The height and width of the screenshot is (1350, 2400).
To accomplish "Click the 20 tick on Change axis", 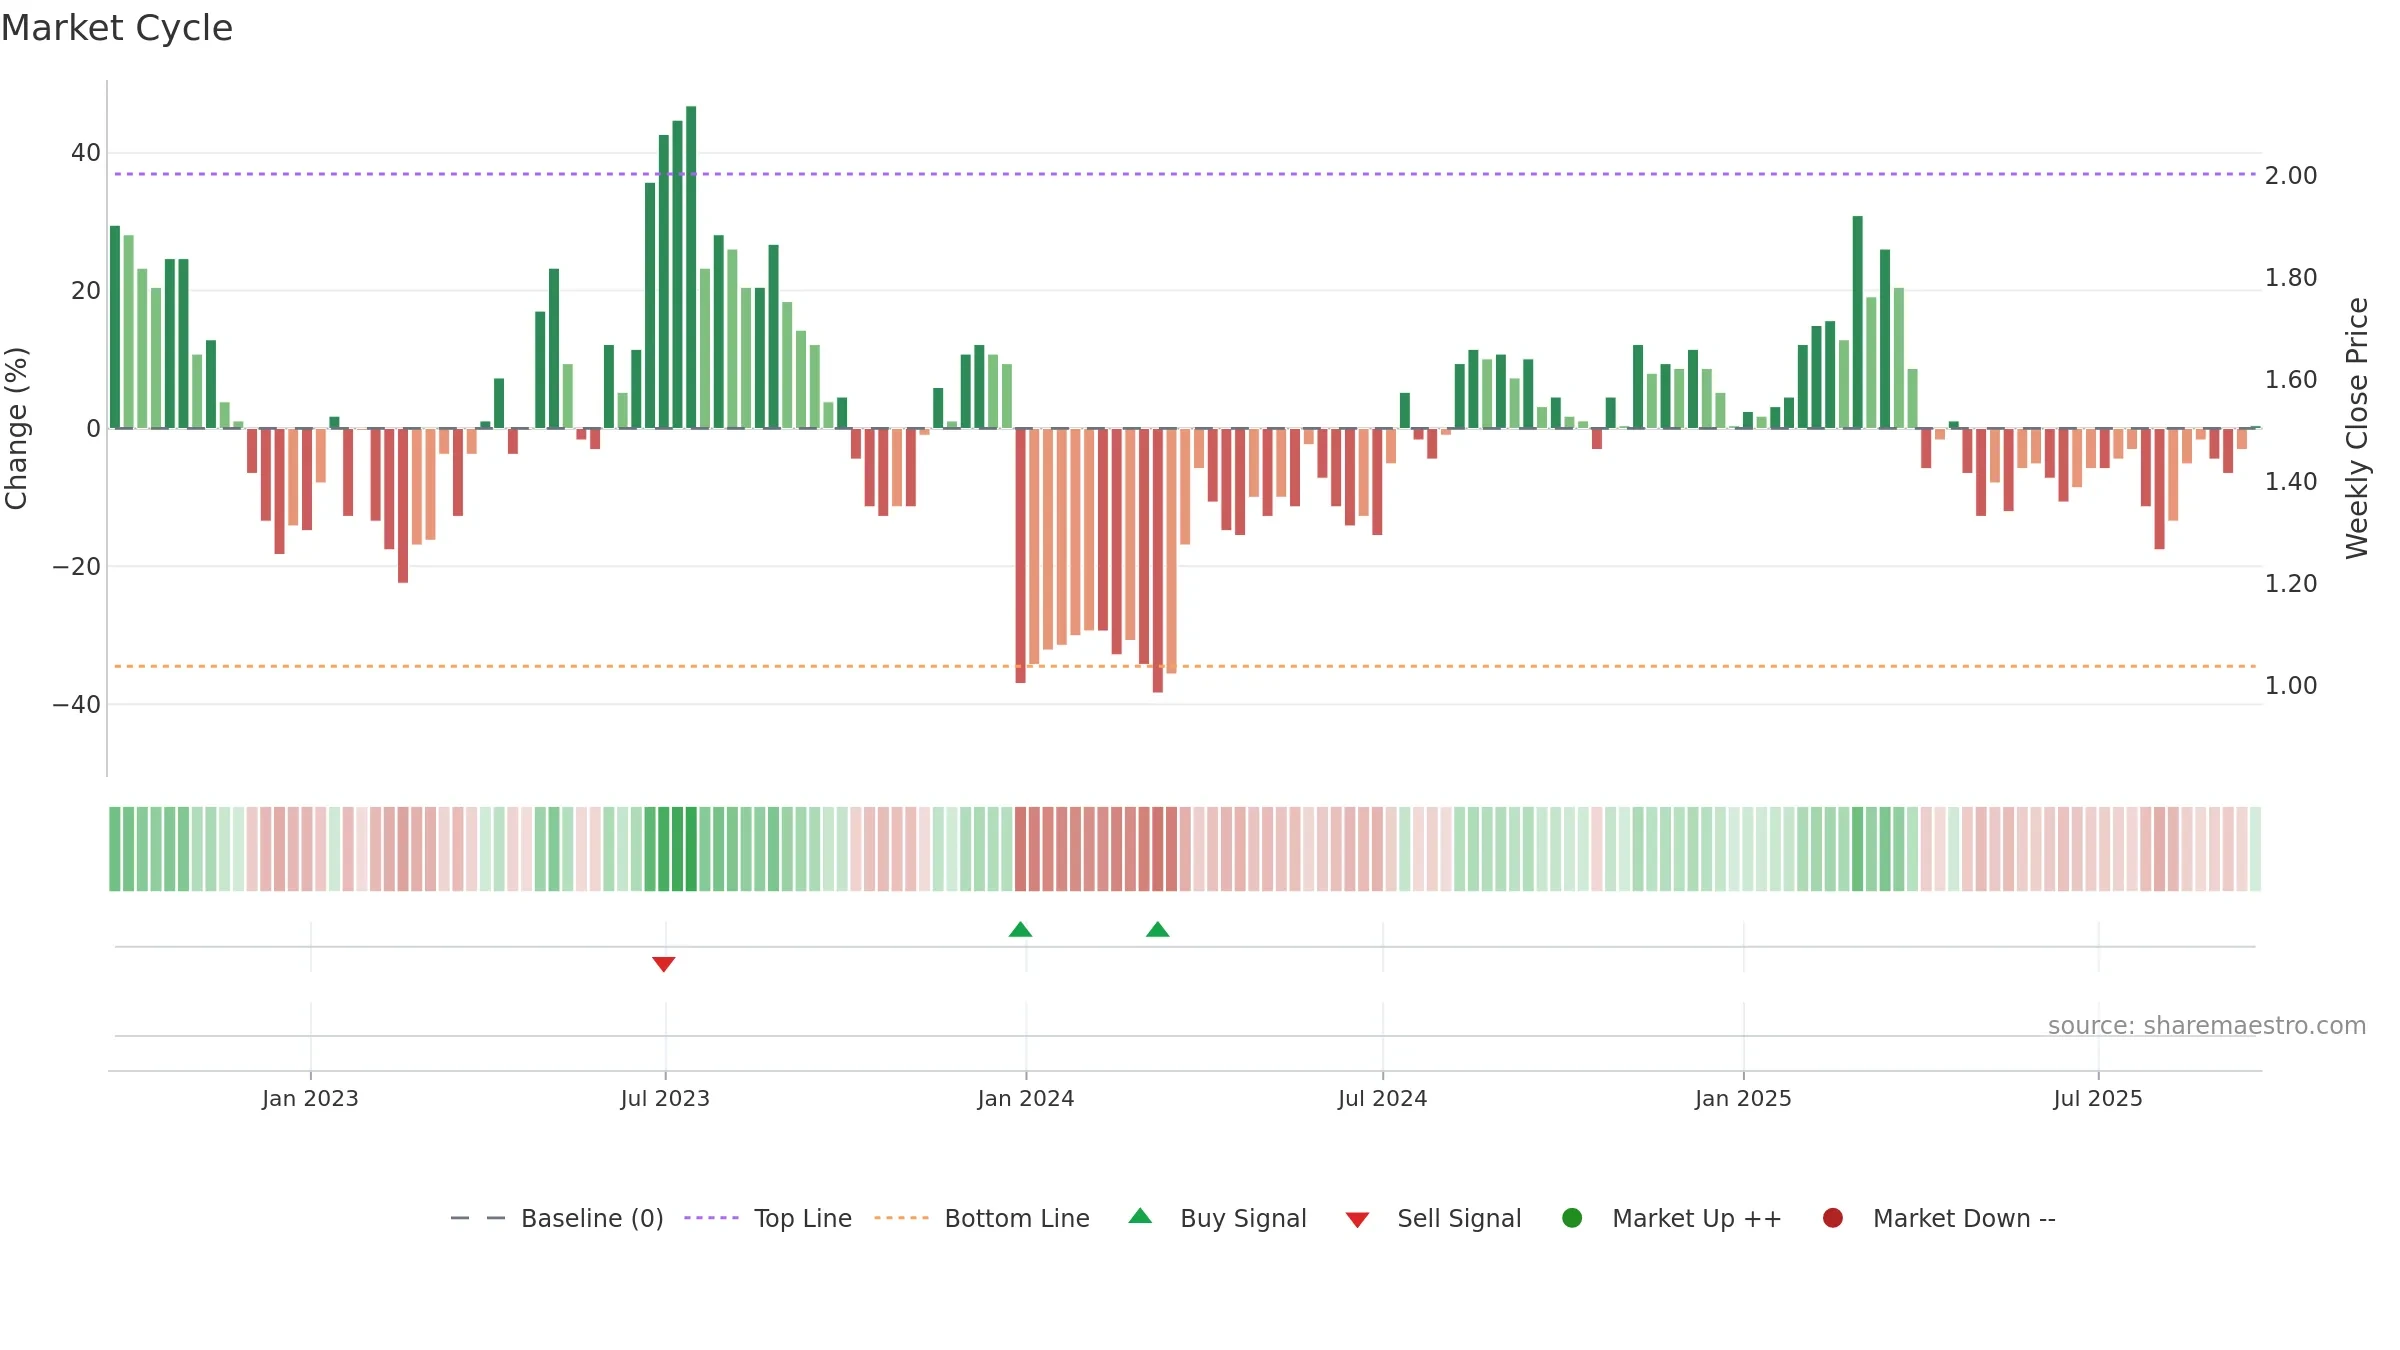I will point(86,291).
